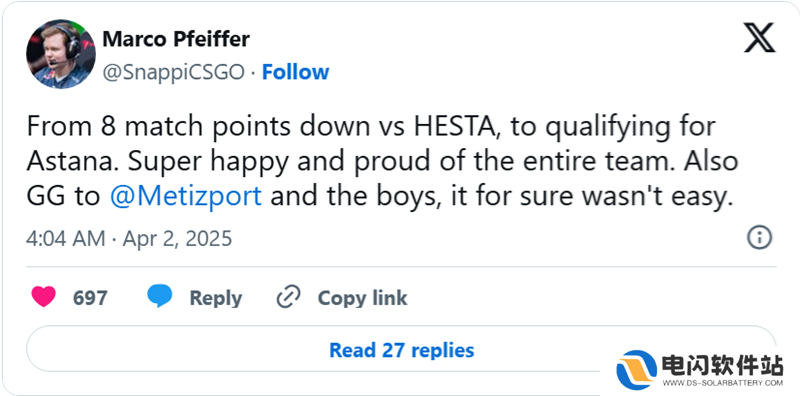Image resolution: width=800 pixels, height=396 pixels.
Task: Click the tweet text starting 'From 8 match points'
Action: [x=383, y=161]
